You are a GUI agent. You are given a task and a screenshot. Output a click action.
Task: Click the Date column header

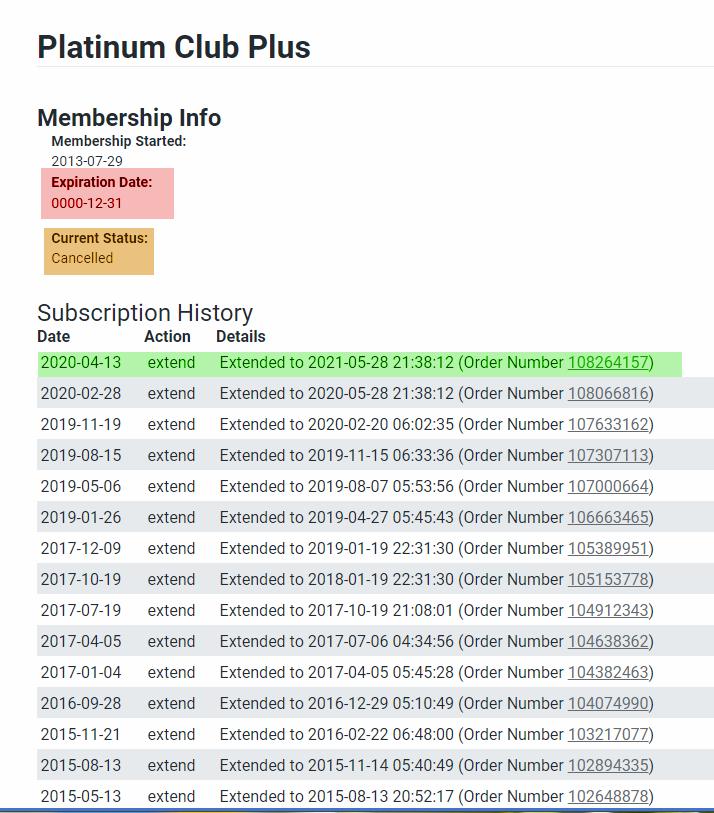point(54,337)
